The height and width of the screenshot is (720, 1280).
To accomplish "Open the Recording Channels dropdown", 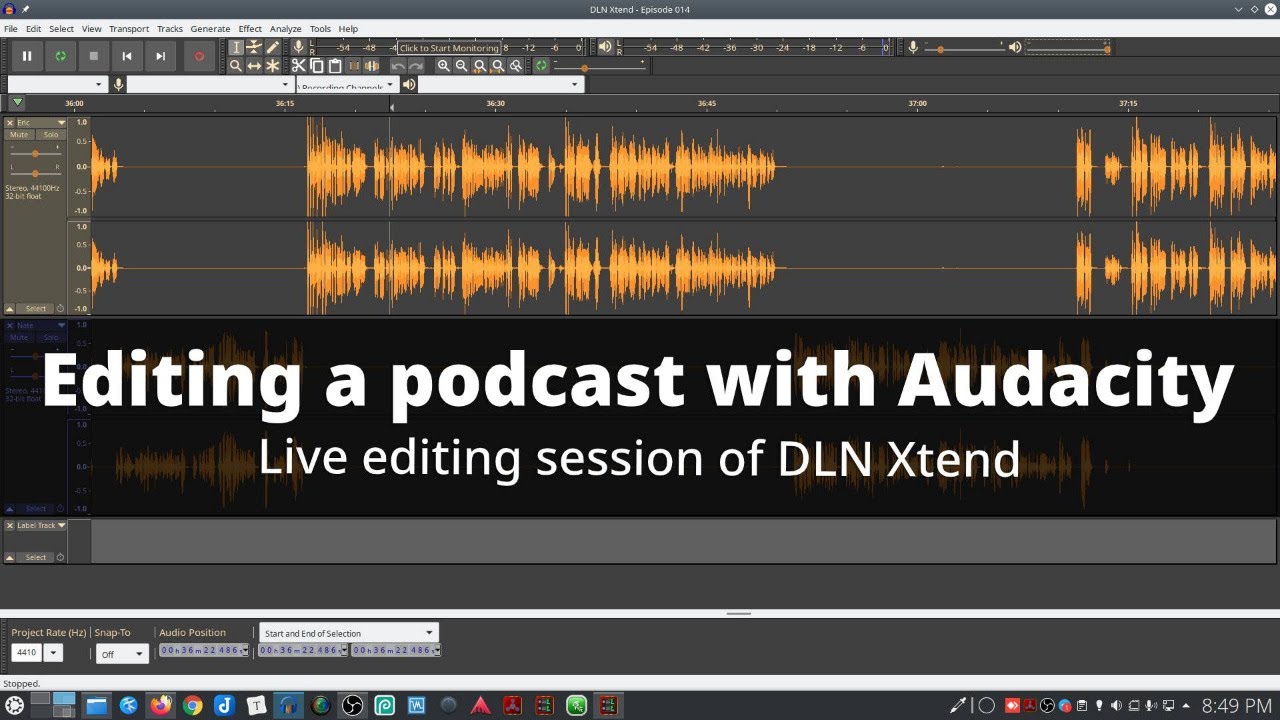I will 346,85.
